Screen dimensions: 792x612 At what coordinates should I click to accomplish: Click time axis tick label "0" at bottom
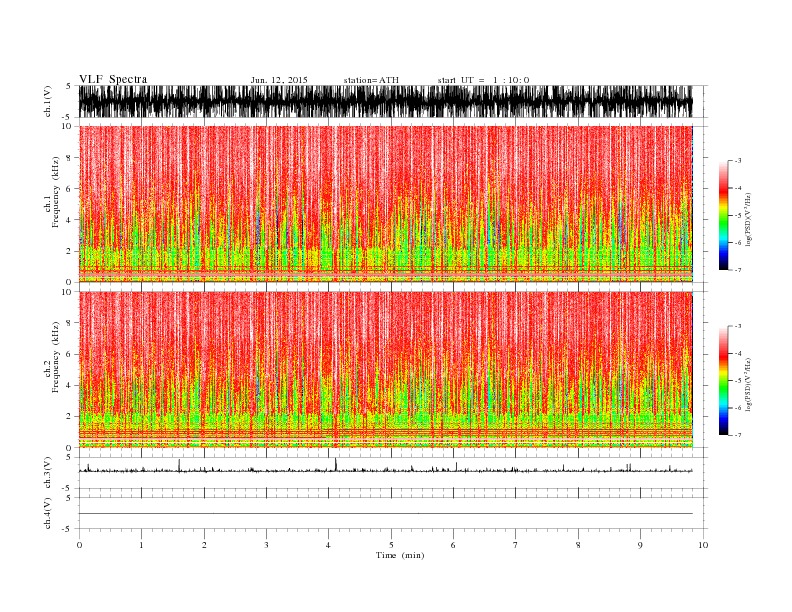(79, 545)
